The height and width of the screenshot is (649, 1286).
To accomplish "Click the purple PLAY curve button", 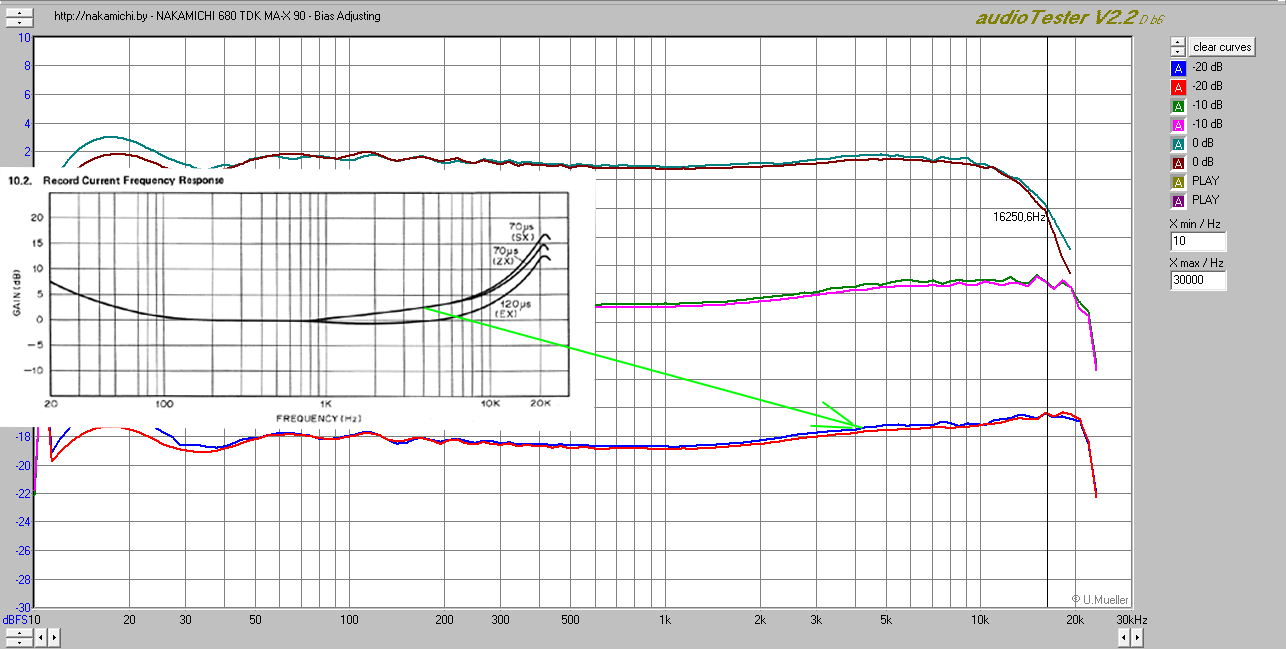I will tap(1178, 201).
